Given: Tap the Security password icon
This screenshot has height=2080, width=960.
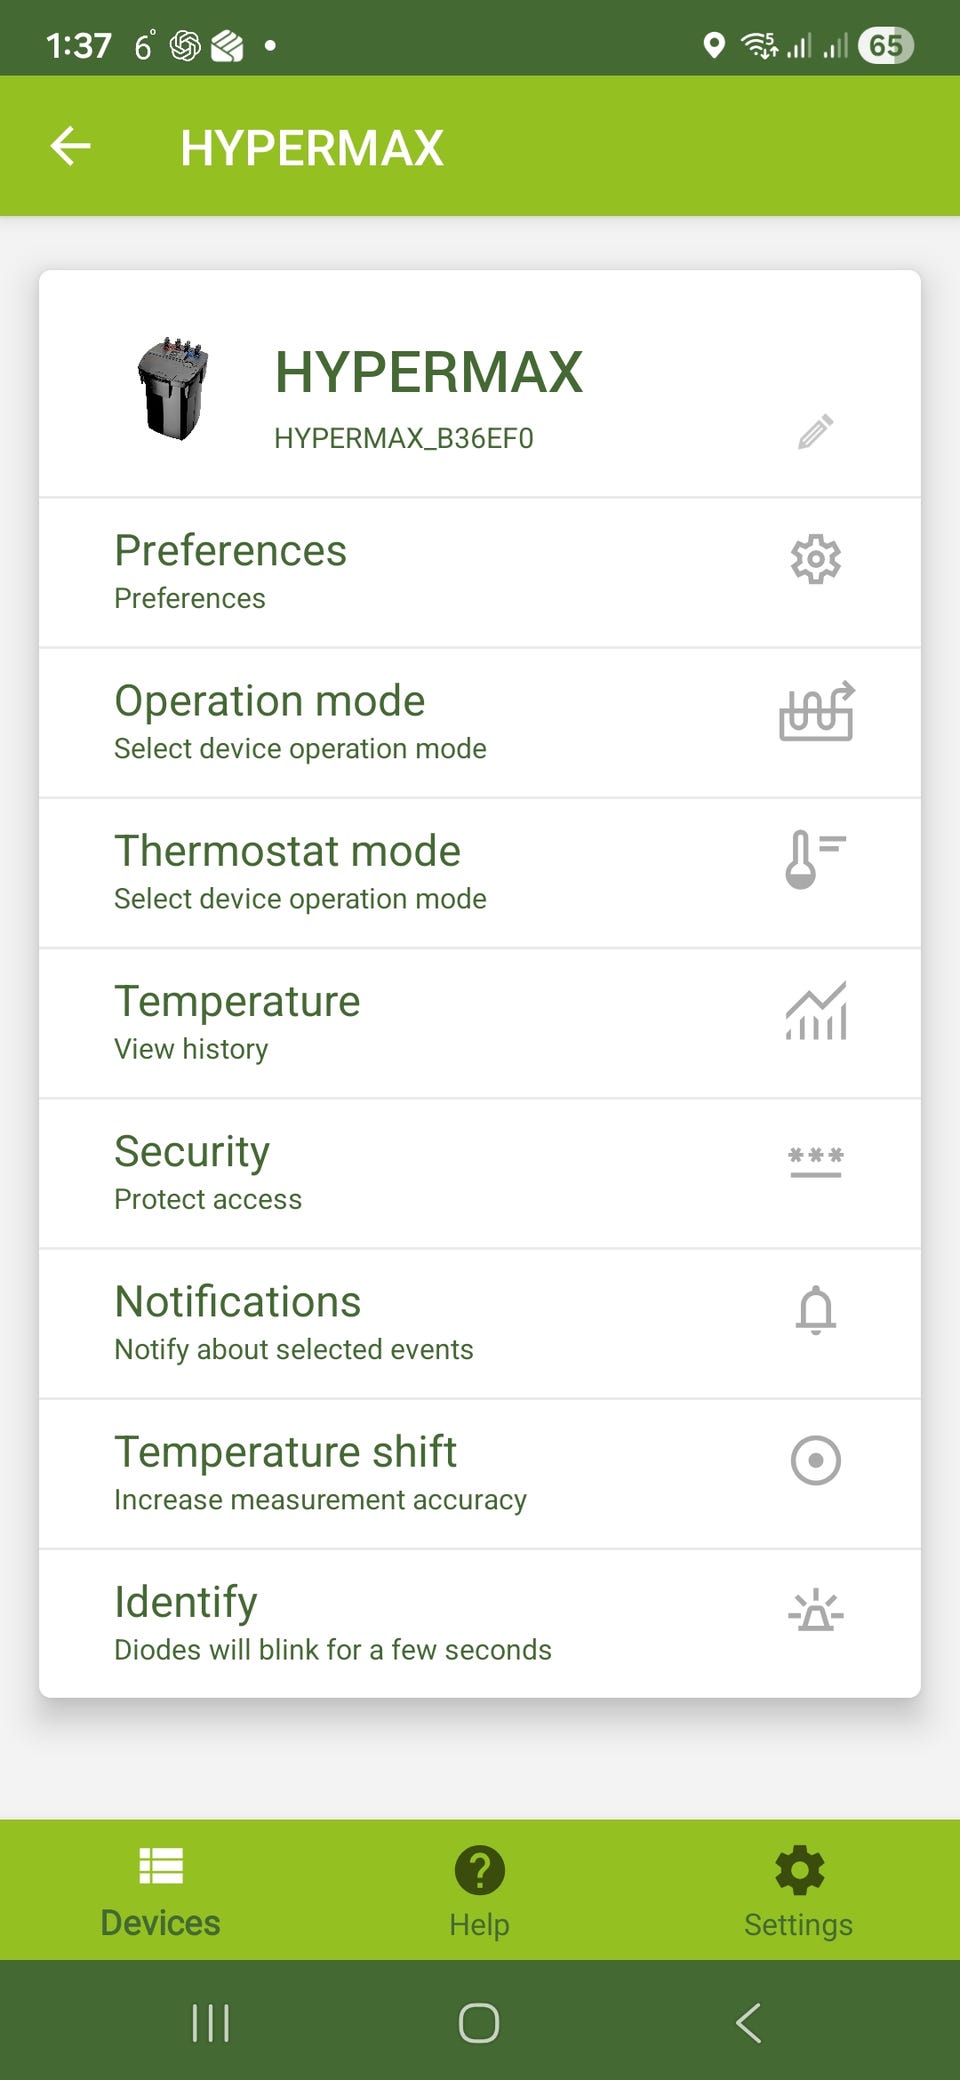Looking at the screenshot, I should coord(815,1161).
